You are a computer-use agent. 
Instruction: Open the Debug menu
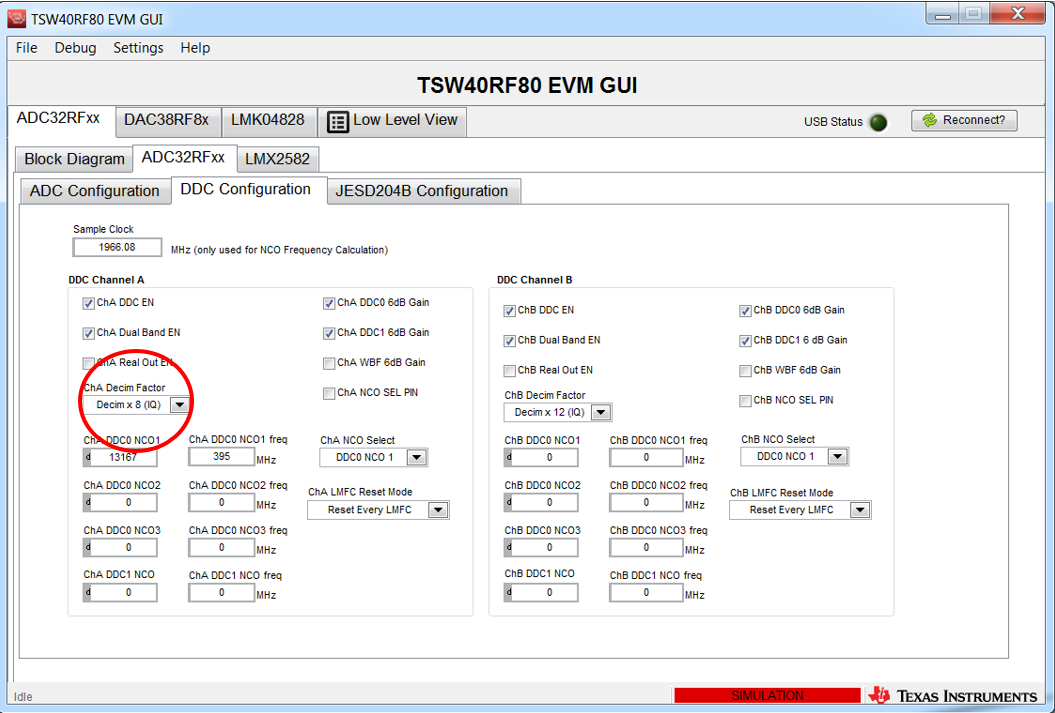75,48
